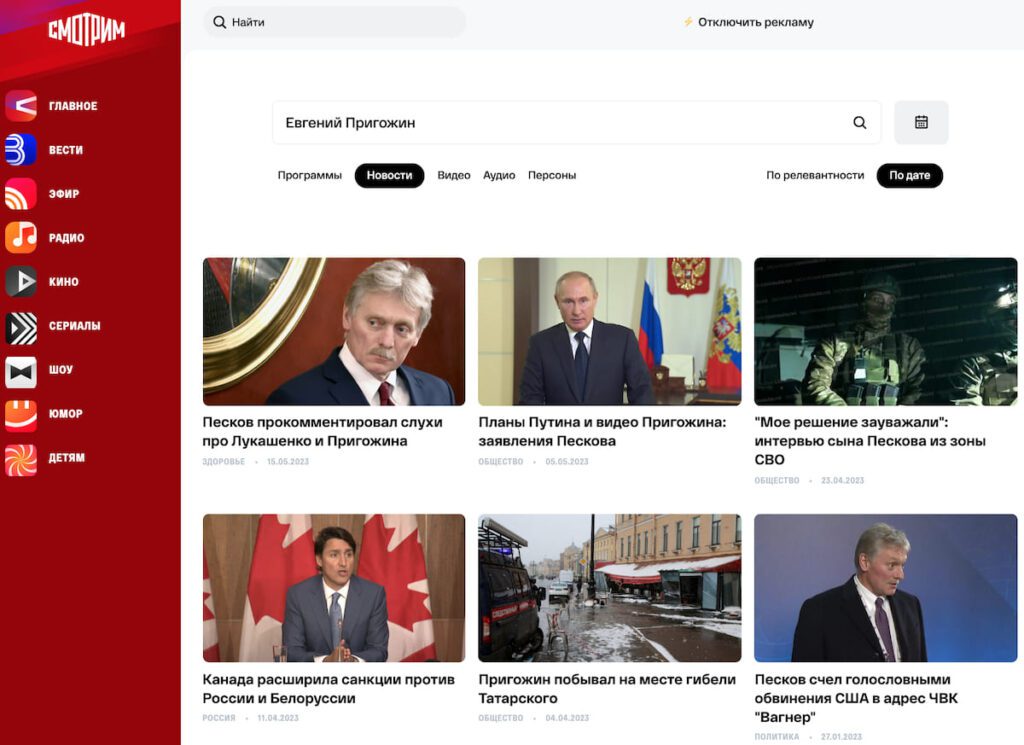This screenshot has height=745, width=1024.
Task: Open the calendar date picker
Action: click(921, 123)
